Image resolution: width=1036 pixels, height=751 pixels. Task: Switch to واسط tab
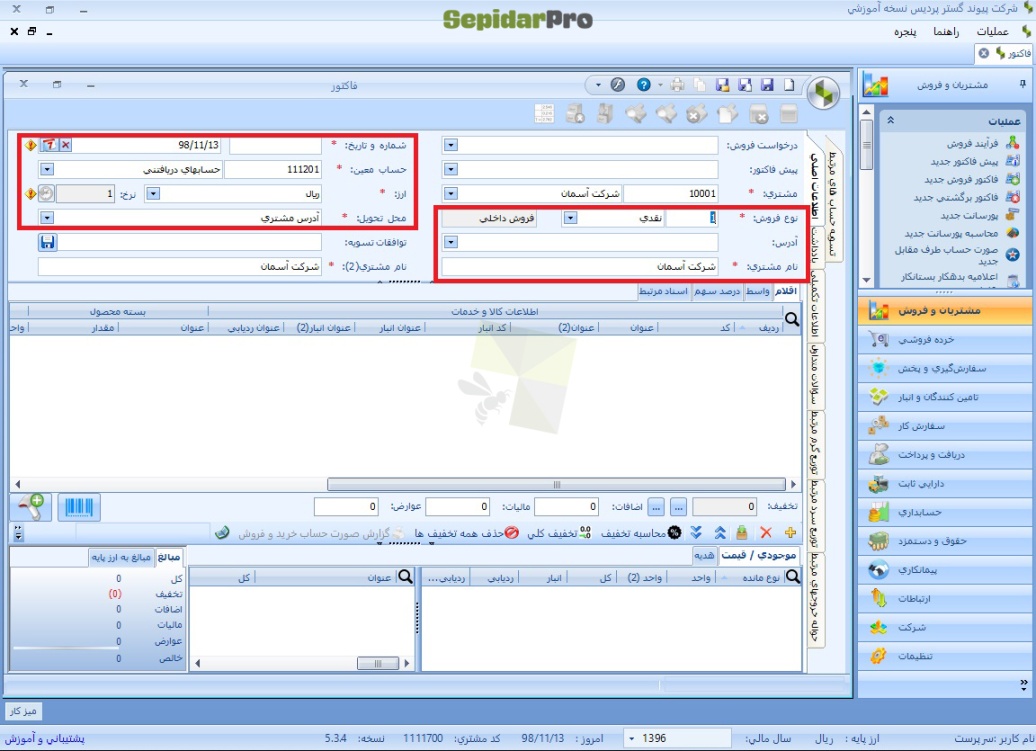pos(757,291)
